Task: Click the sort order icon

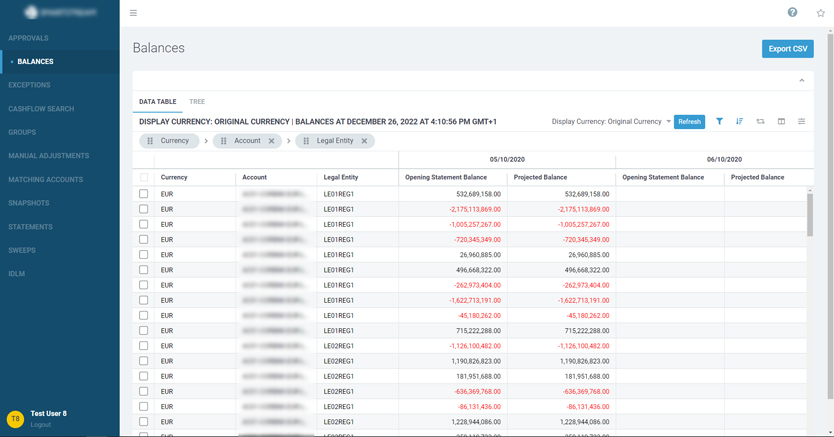Action: (740, 122)
